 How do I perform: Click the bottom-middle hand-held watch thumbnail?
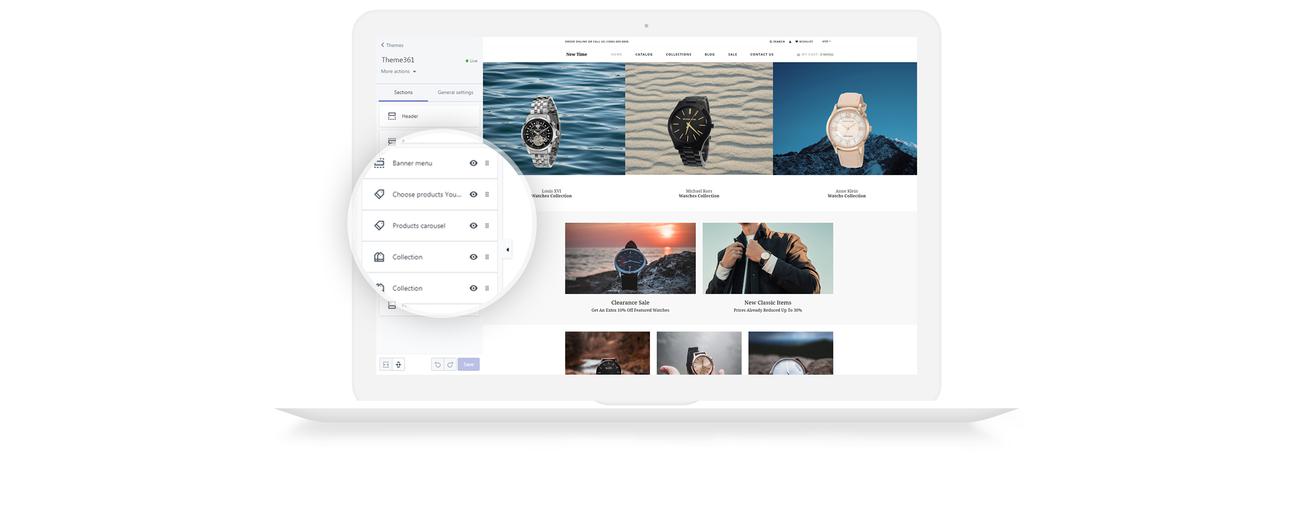699,353
